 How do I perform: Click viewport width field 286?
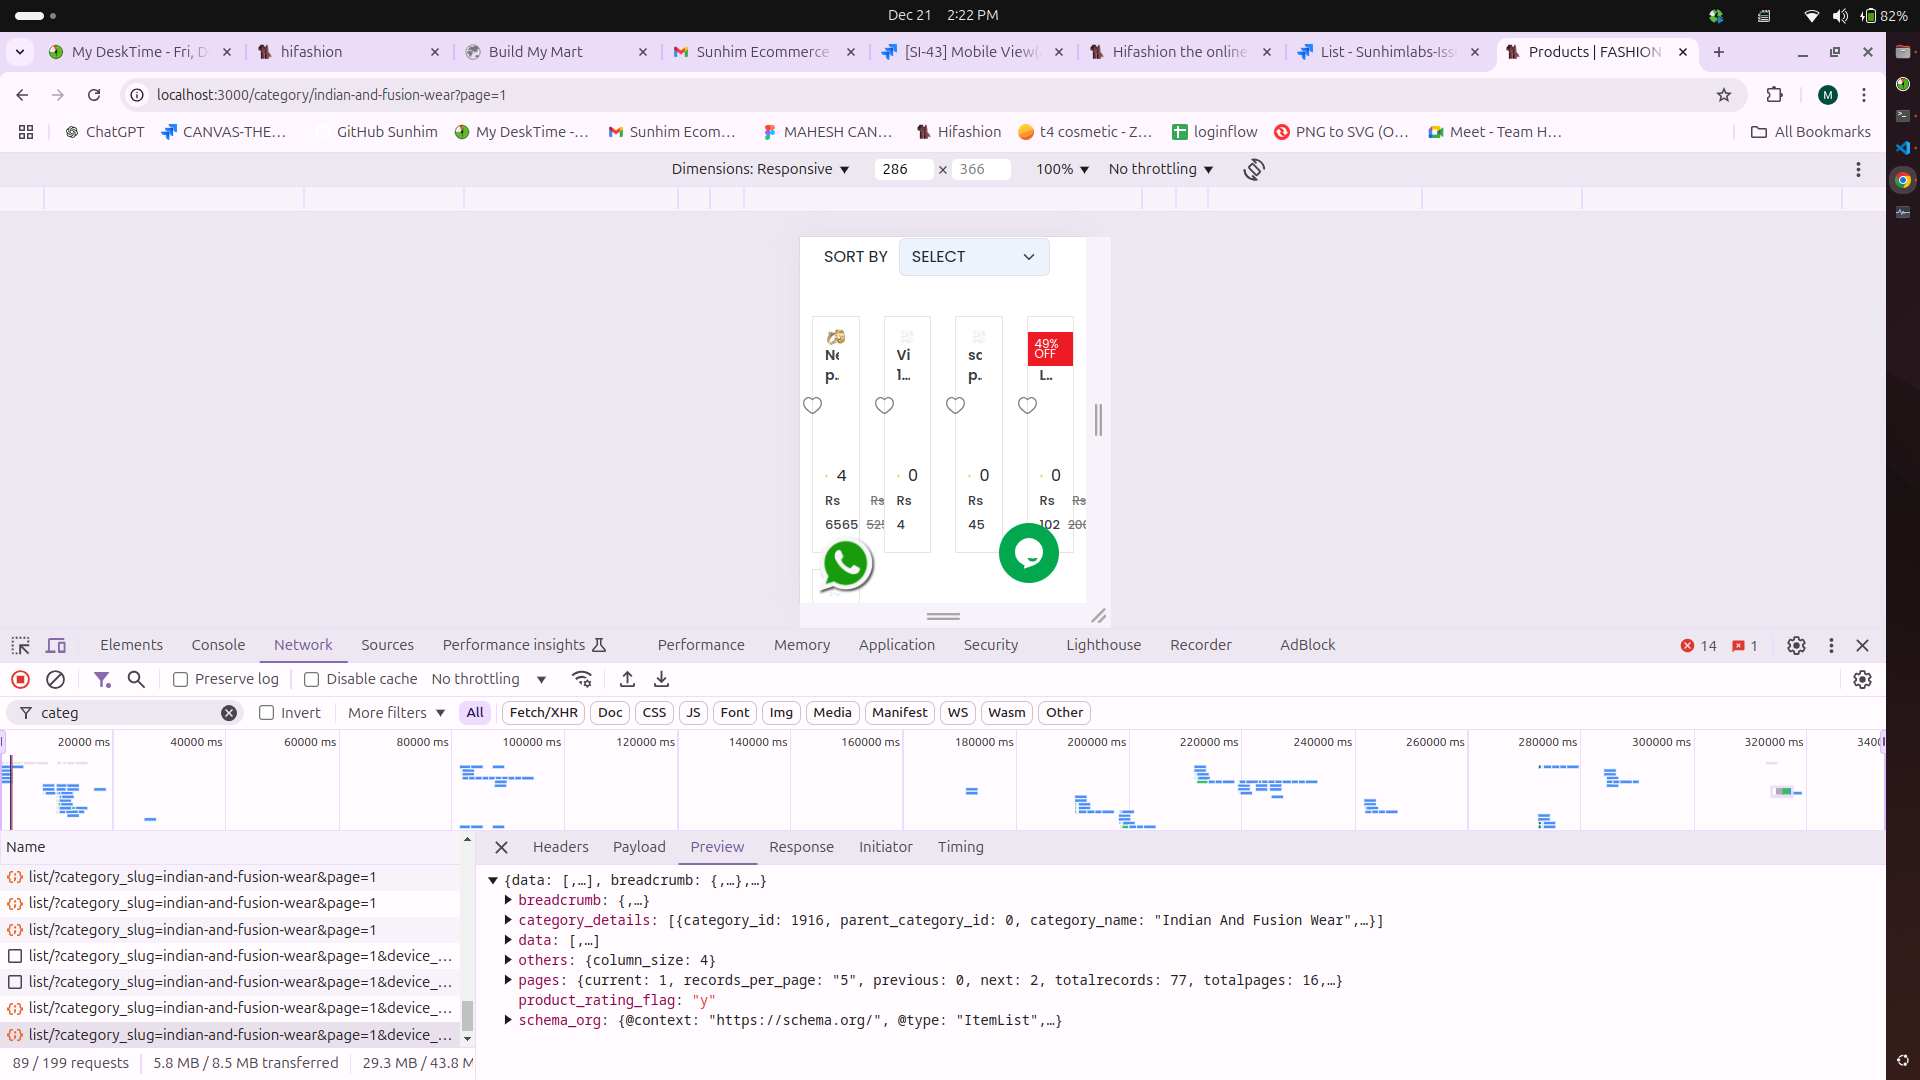902,169
